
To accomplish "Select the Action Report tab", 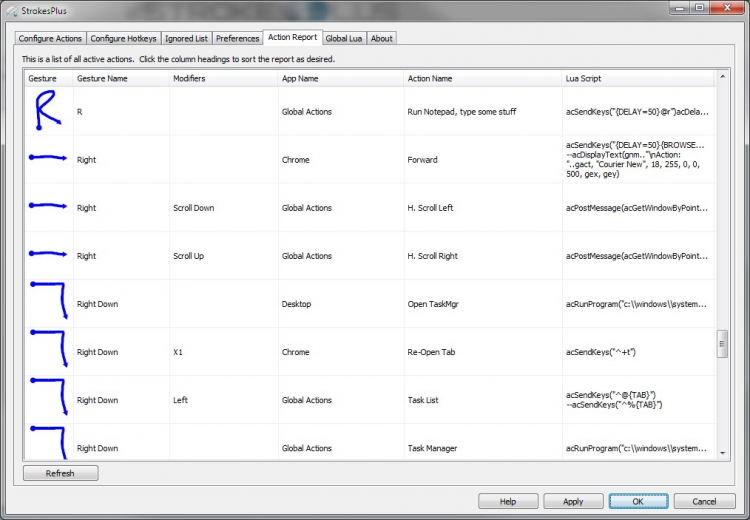I will tap(293, 37).
